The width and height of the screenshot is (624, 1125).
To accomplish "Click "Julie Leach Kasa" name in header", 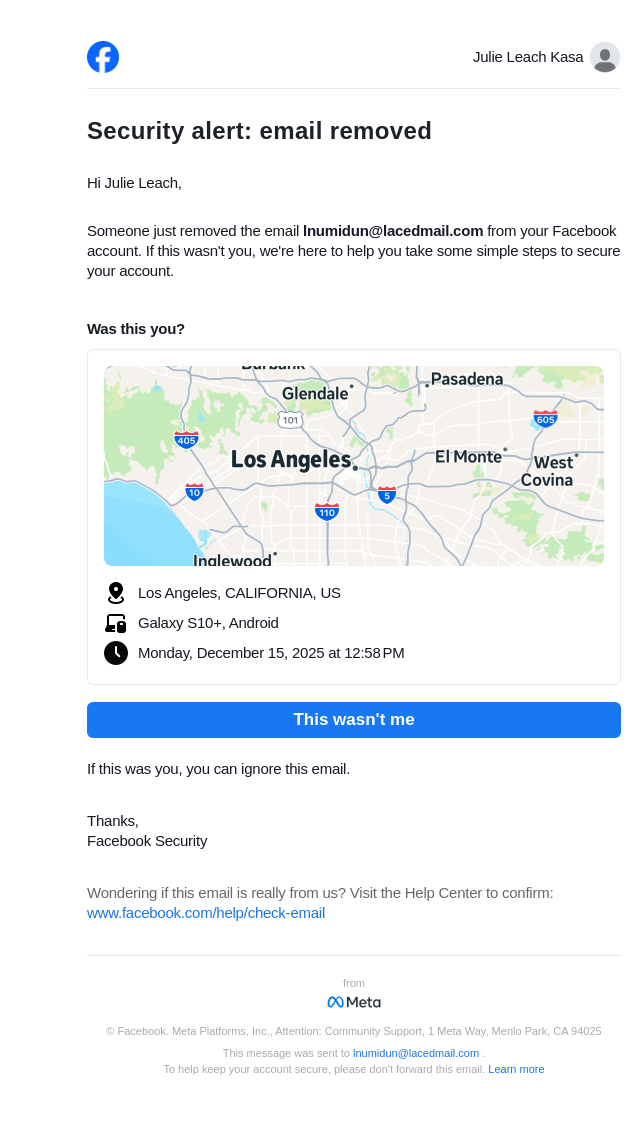I will pos(528,57).
